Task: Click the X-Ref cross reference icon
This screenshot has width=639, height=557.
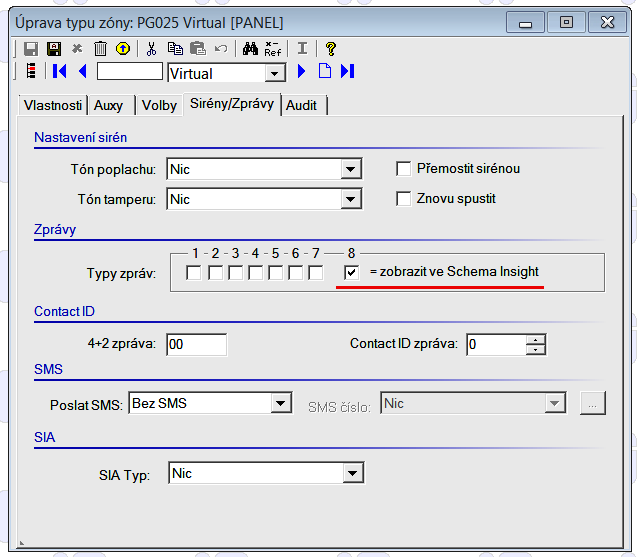Action: pyautogui.click(x=273, y=48)
